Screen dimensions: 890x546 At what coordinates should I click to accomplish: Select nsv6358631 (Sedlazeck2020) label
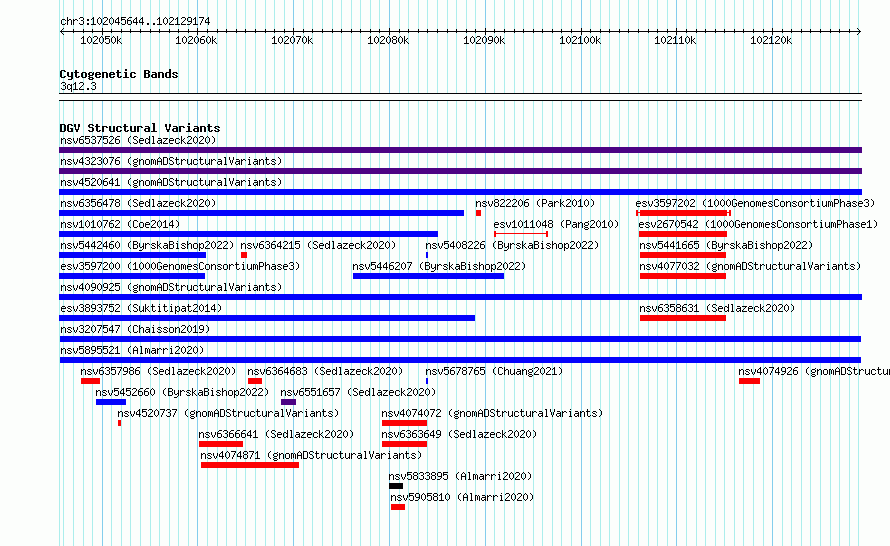pos(717,308)
